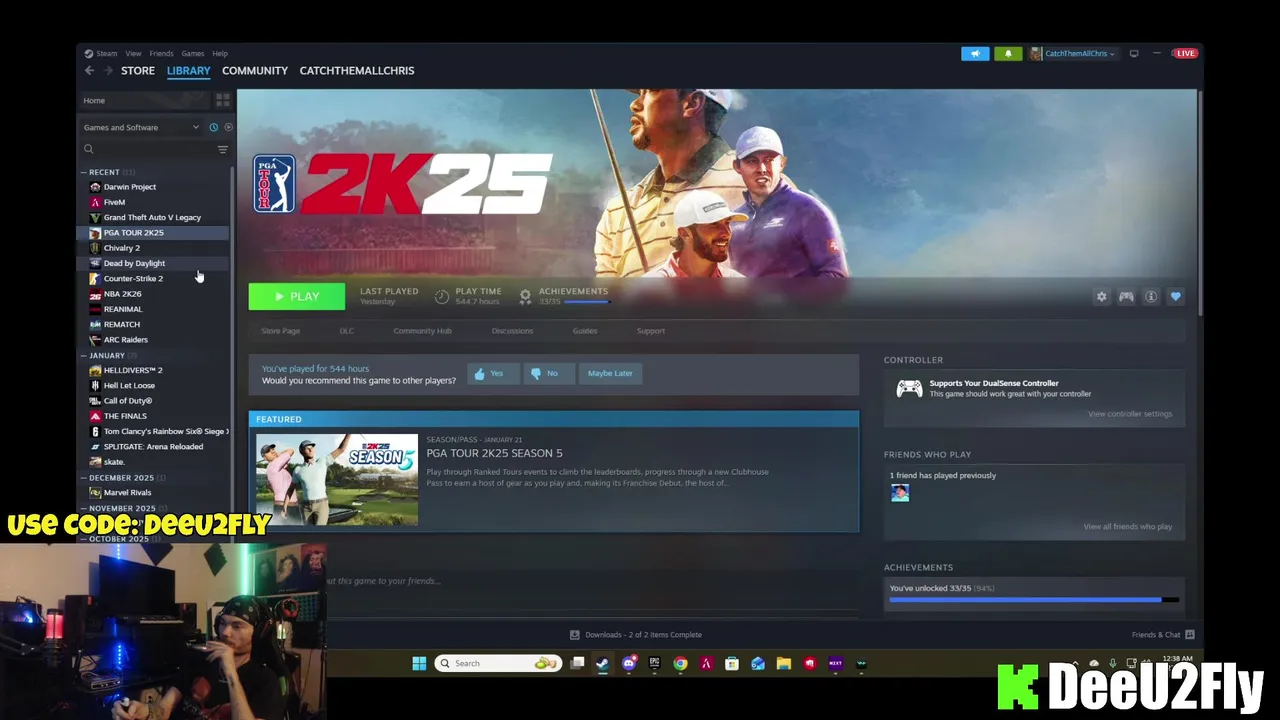
Task: Toggle the ready-to-play filter icon
Action: tap(228, 127)
